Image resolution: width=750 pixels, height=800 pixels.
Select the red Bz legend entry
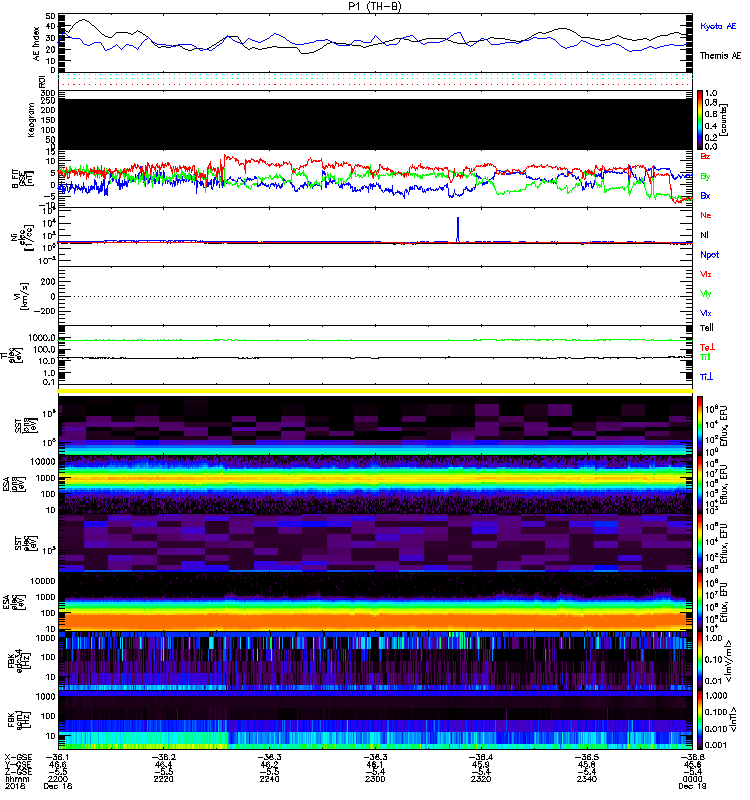click(x=706, y=157)
